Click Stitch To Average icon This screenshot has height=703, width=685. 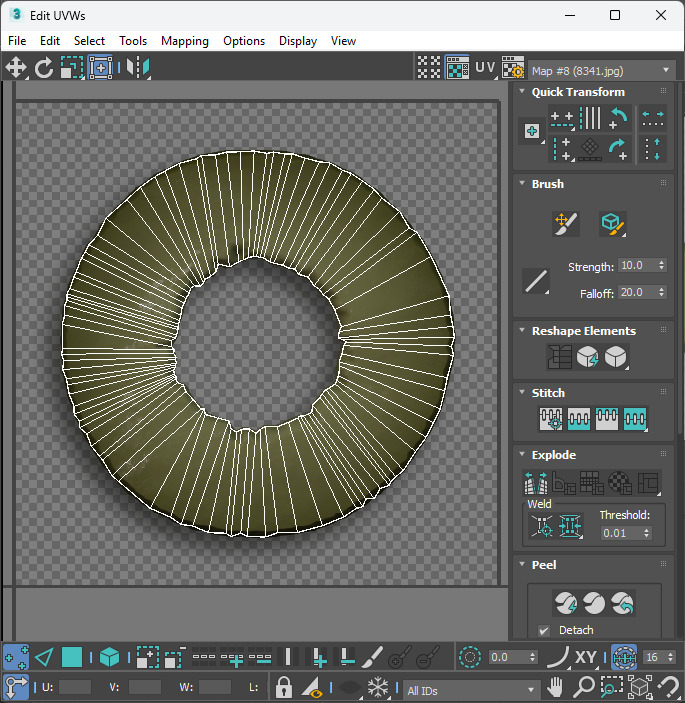579,419
